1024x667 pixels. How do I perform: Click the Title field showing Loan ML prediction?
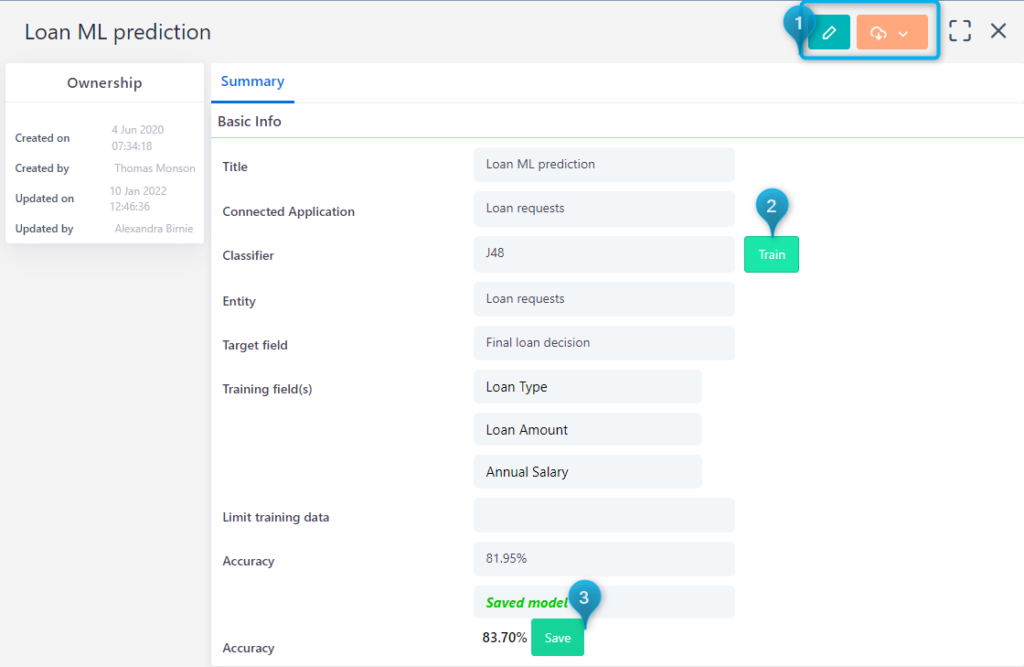pos(604,164)
